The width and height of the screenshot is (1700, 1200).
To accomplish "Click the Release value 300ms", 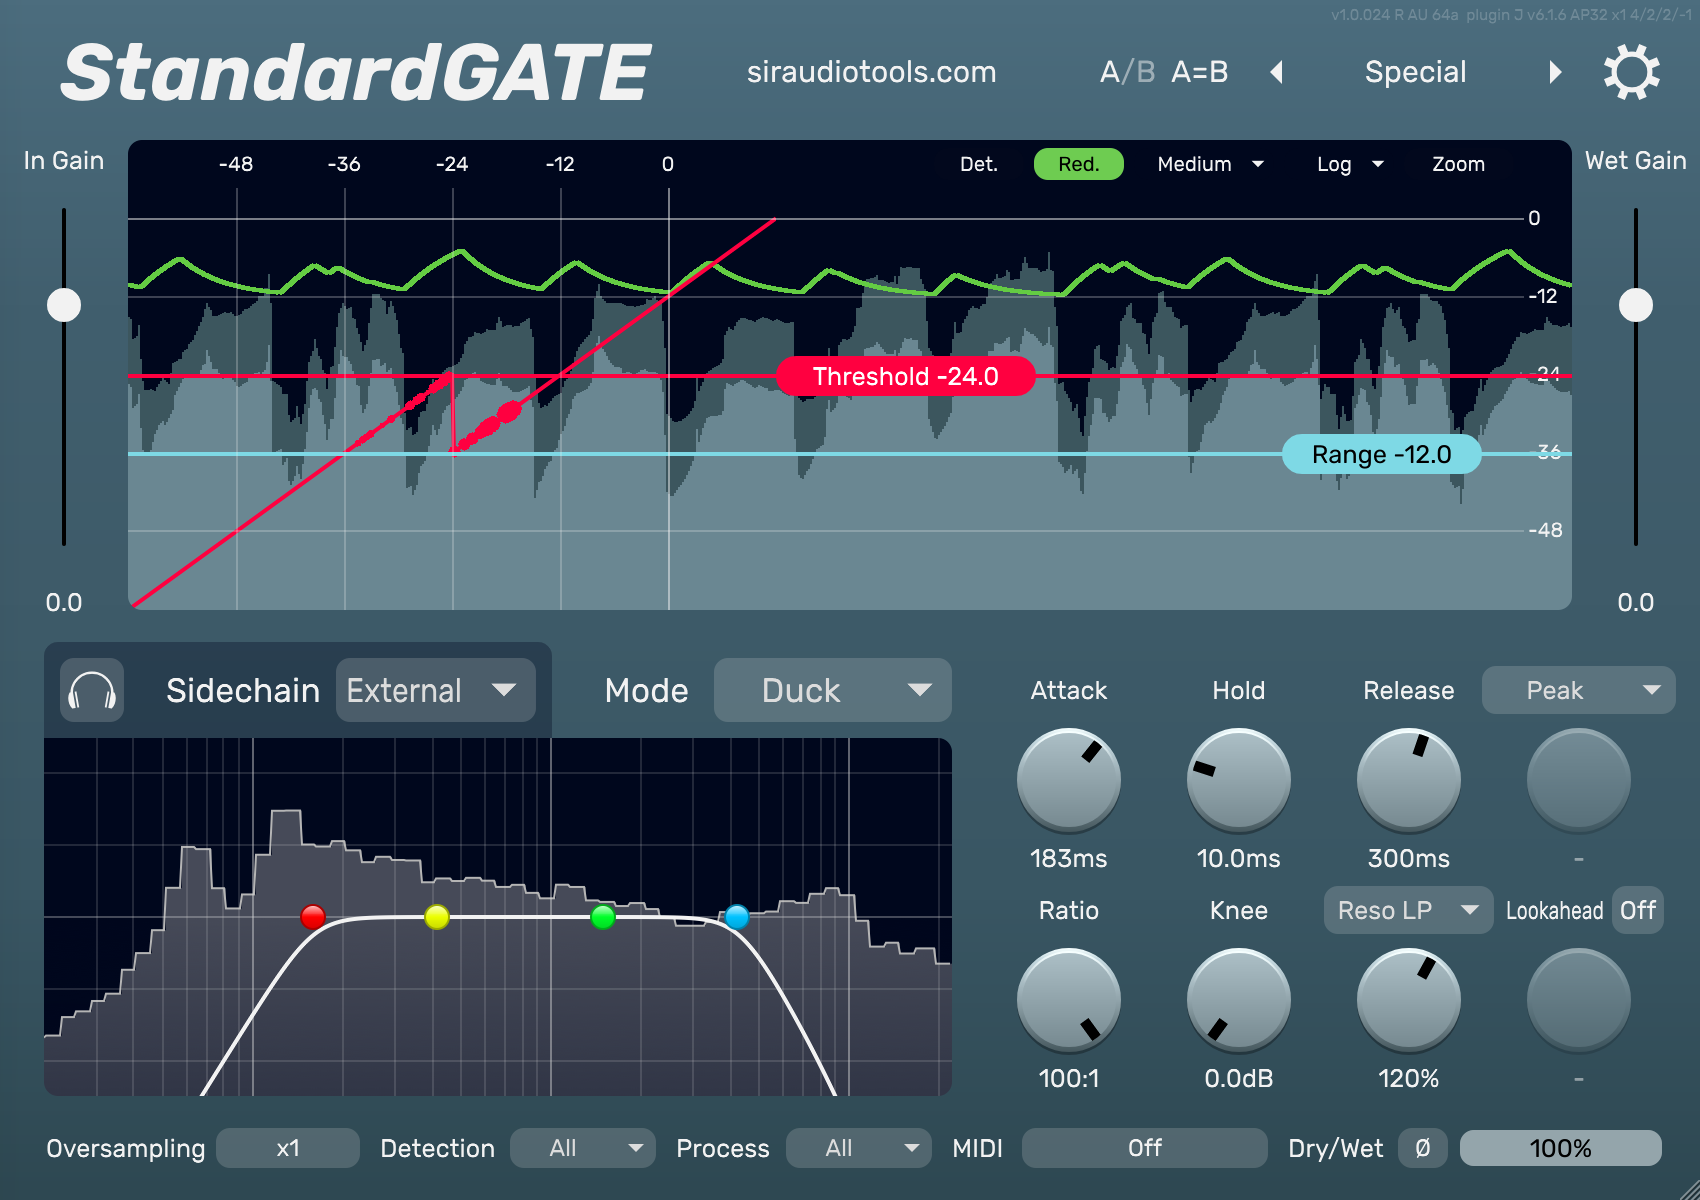I will click(1409, 858).
